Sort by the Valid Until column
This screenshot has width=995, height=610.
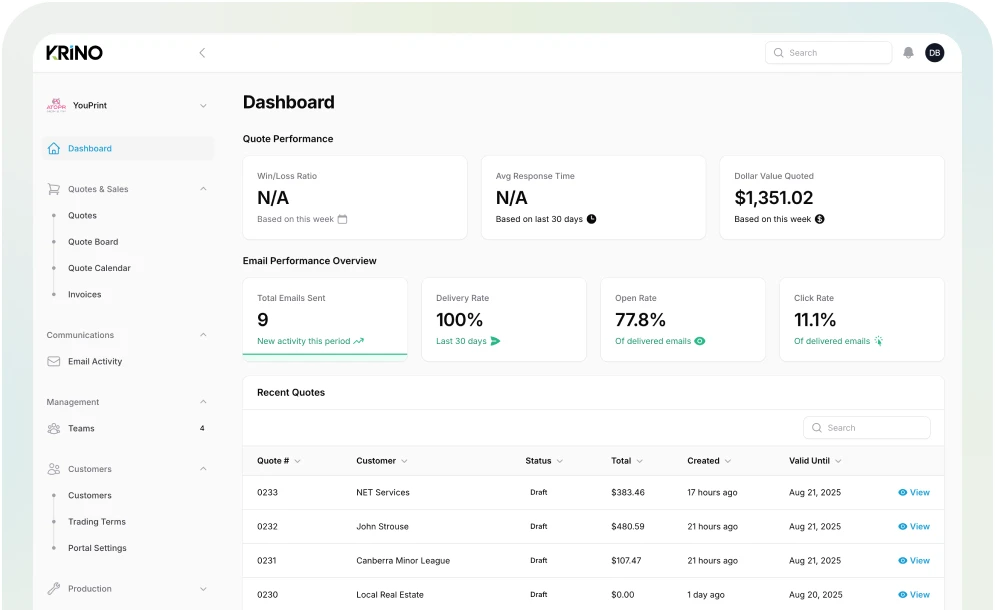[x=815, y=461]
